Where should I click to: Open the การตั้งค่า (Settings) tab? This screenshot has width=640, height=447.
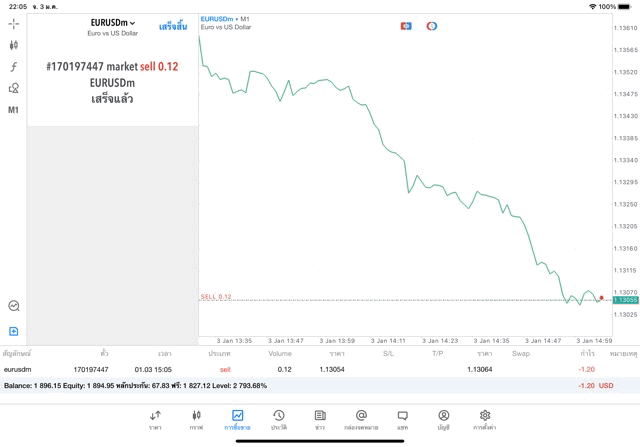coord(484,419)
